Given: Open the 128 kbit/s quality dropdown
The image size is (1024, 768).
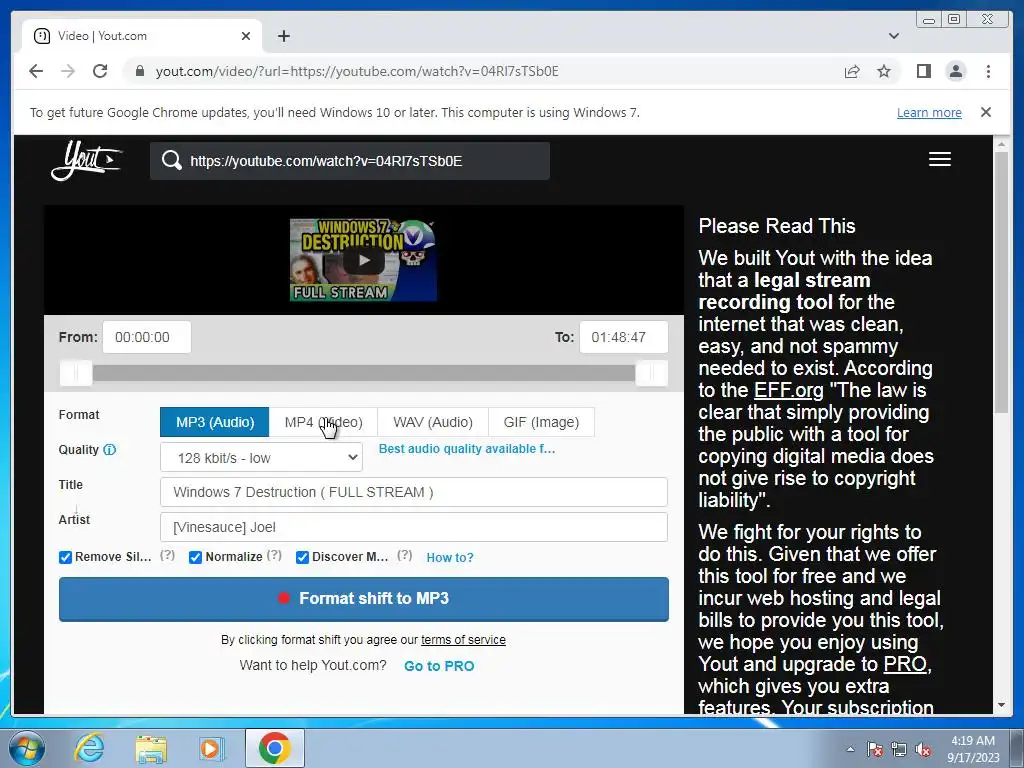Looking at the screenshot, I should click(261, 458).
